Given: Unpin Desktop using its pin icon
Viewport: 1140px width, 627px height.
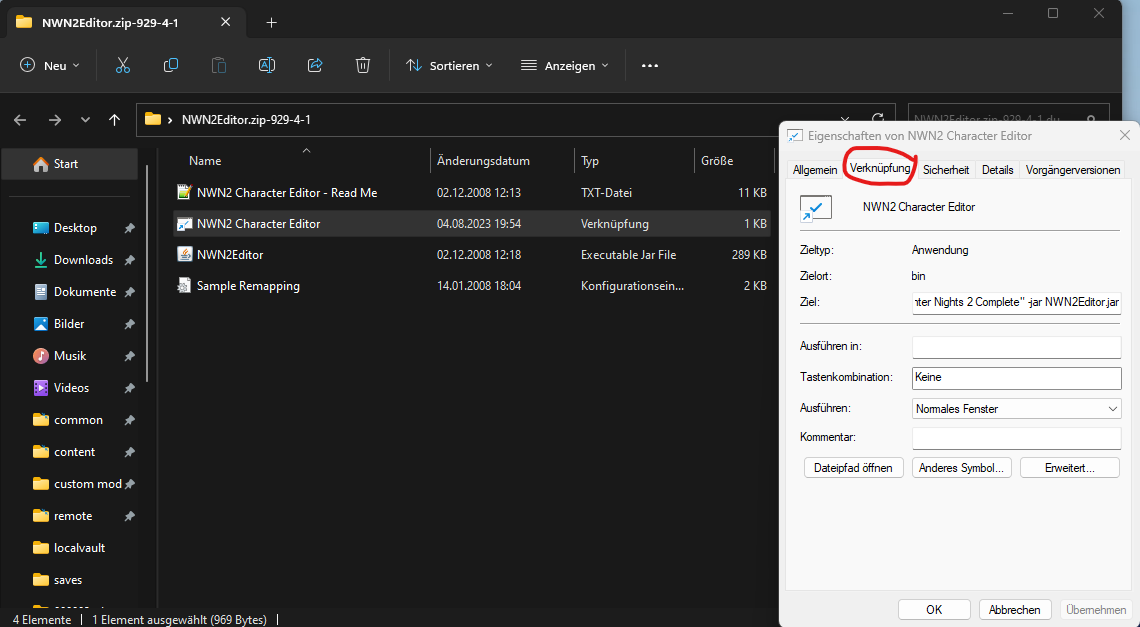Looking at the screenshot, I should pyautogui.click(x=129, y=228).
